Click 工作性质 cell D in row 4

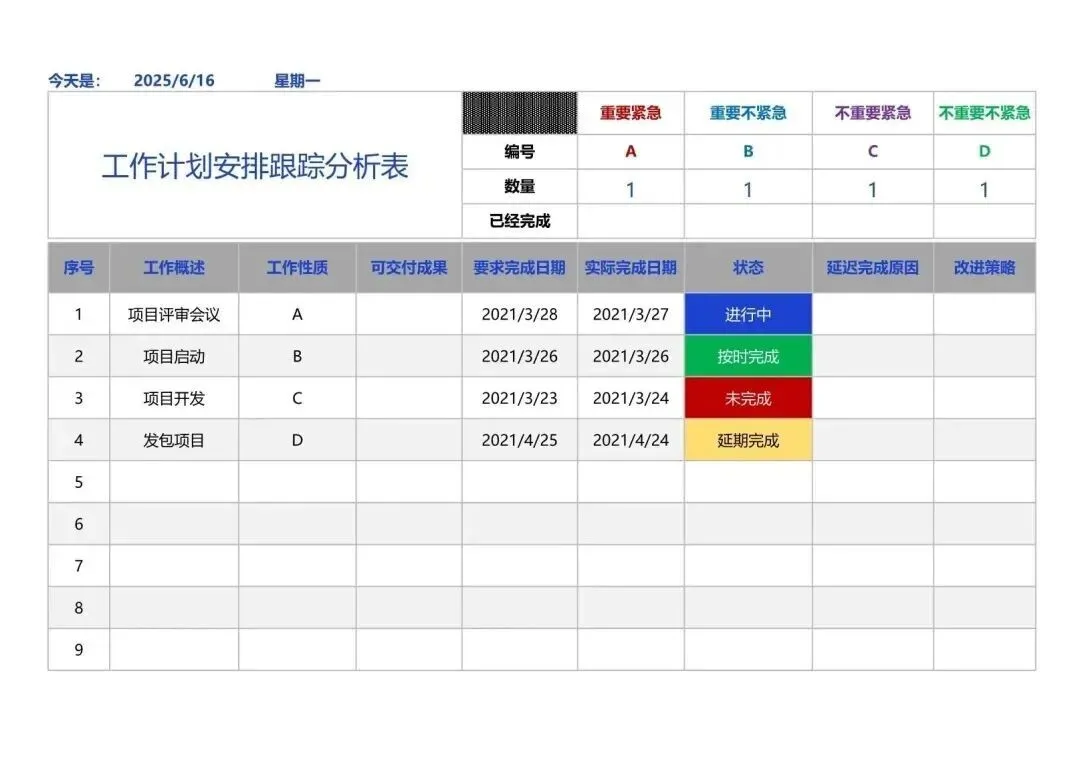click(297, 440)
